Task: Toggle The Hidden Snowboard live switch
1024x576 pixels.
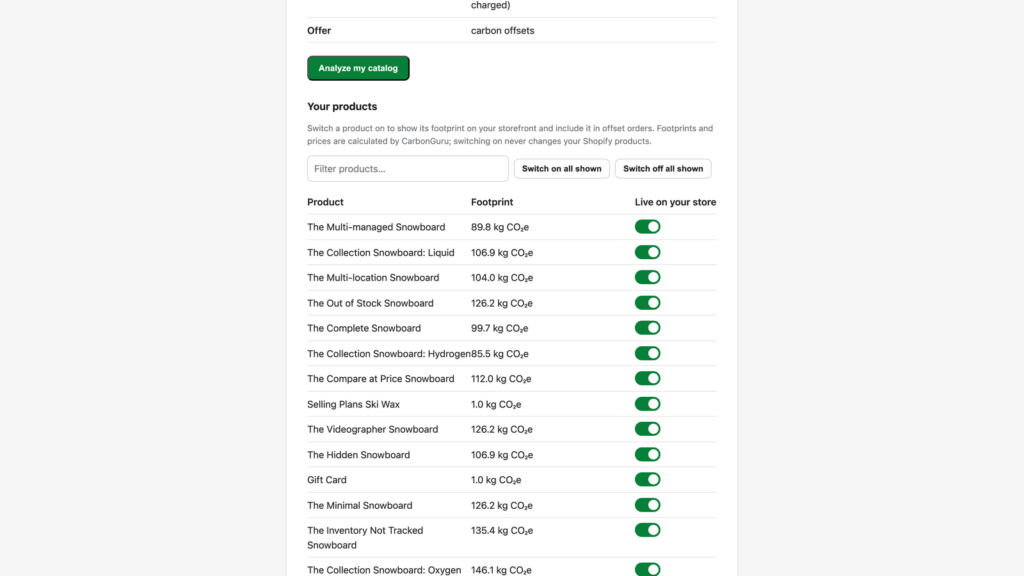Action: click(x=647, y=455)
